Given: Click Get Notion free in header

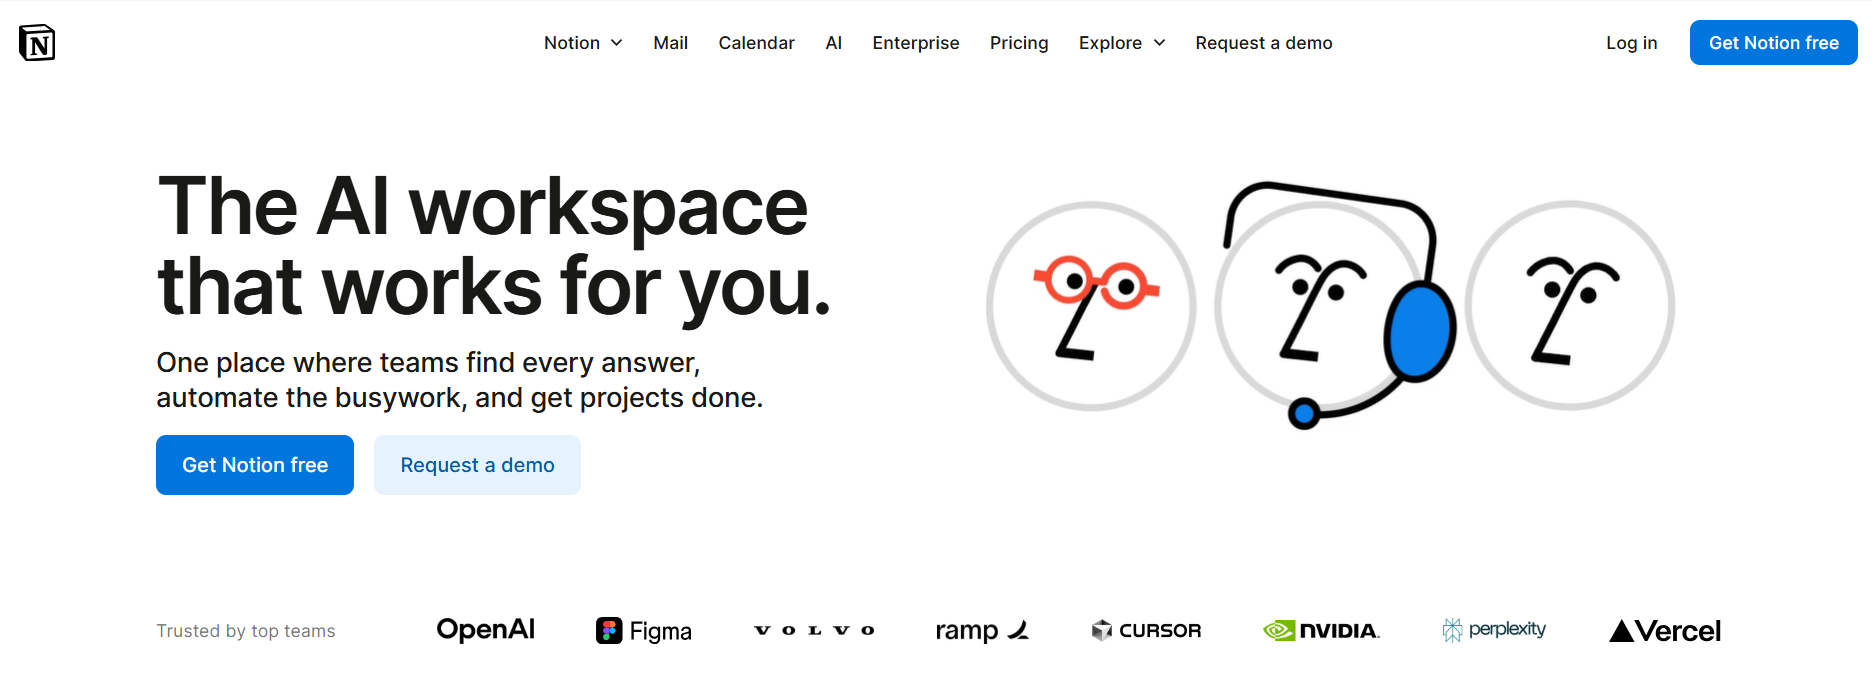Looking at the screenshot, I should point(1773,43).
